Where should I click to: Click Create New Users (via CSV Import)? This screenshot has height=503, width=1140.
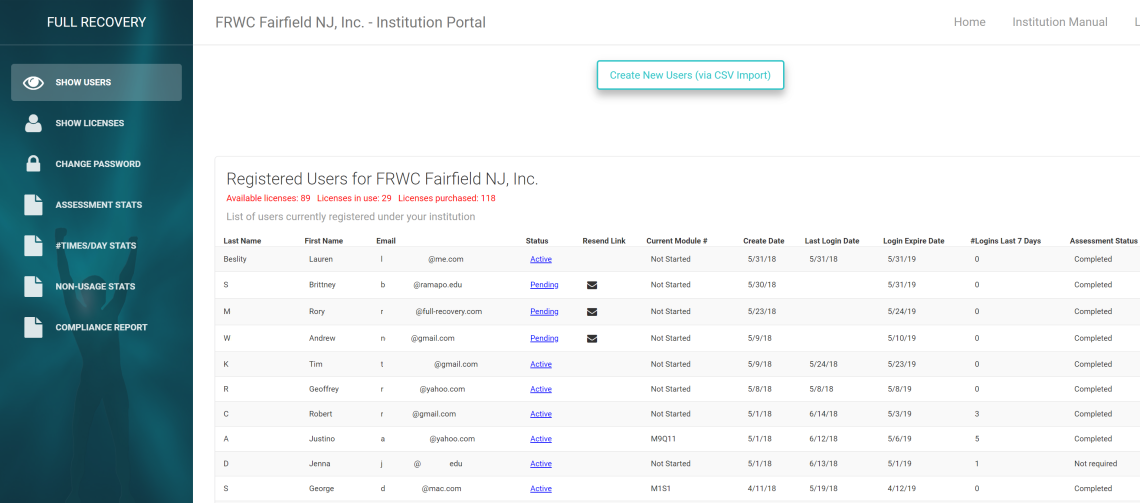[x=690, y=75]
